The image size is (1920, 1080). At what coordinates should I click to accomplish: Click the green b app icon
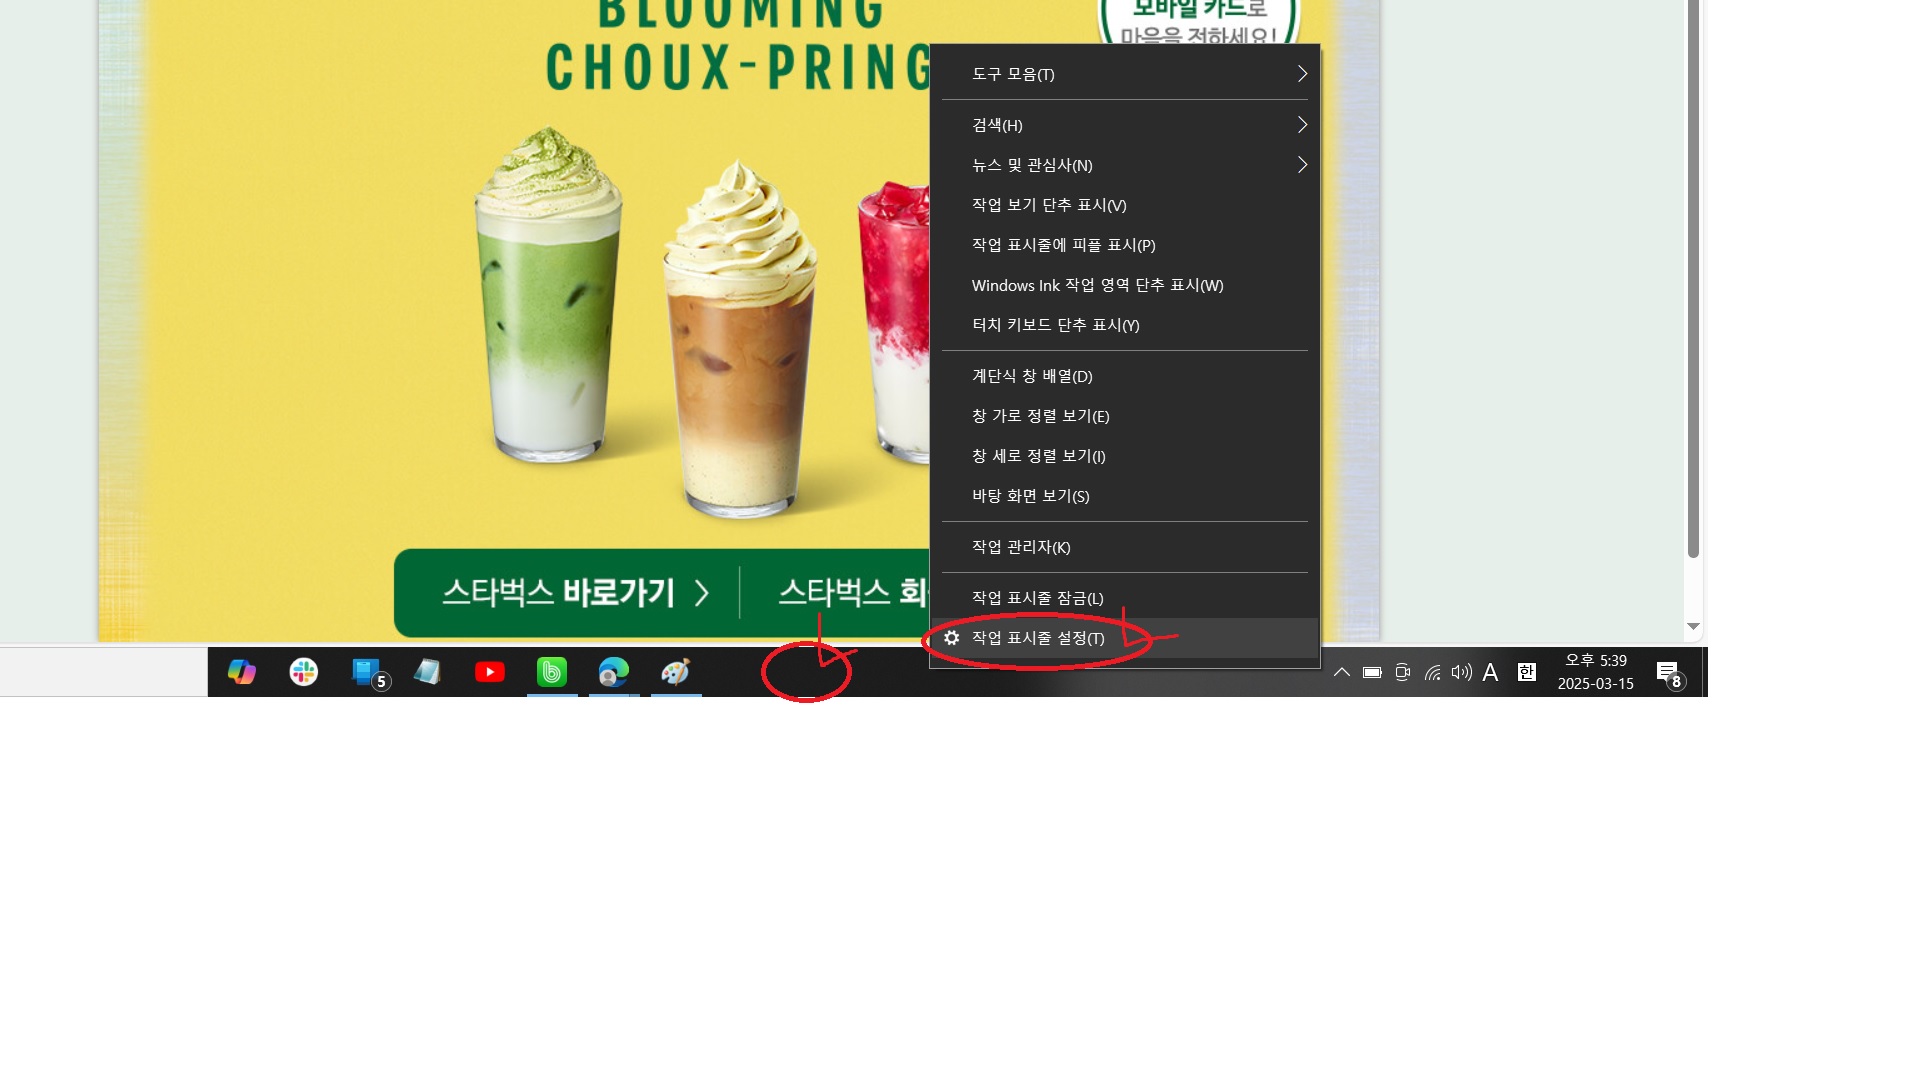552,672
